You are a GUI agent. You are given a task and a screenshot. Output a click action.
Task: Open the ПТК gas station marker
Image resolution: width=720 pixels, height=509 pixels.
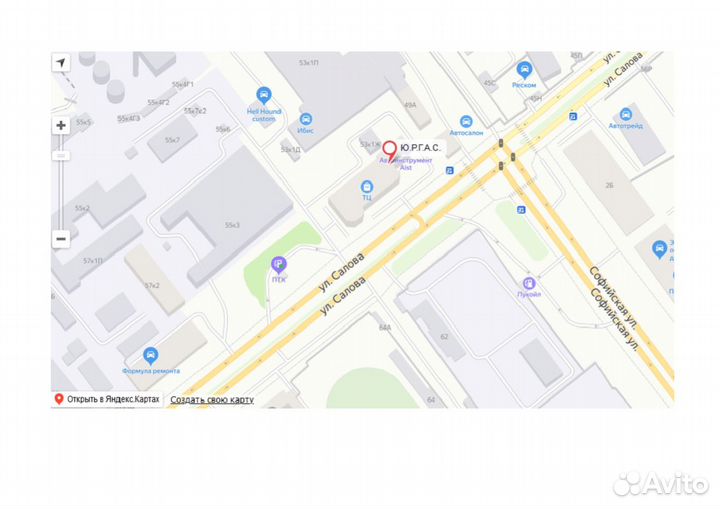(x=279, y=265)
